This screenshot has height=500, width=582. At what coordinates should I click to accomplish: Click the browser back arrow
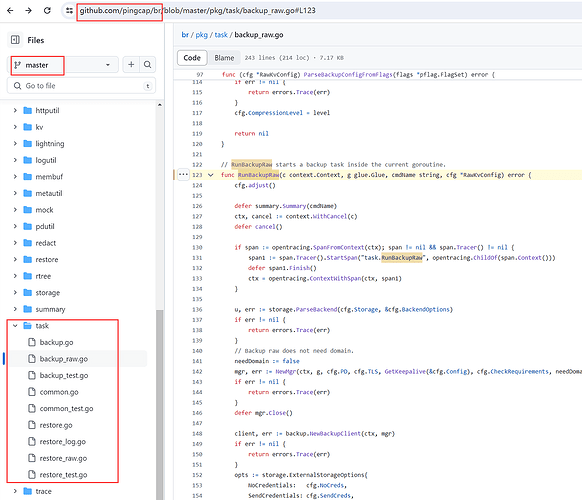point(10,10)
